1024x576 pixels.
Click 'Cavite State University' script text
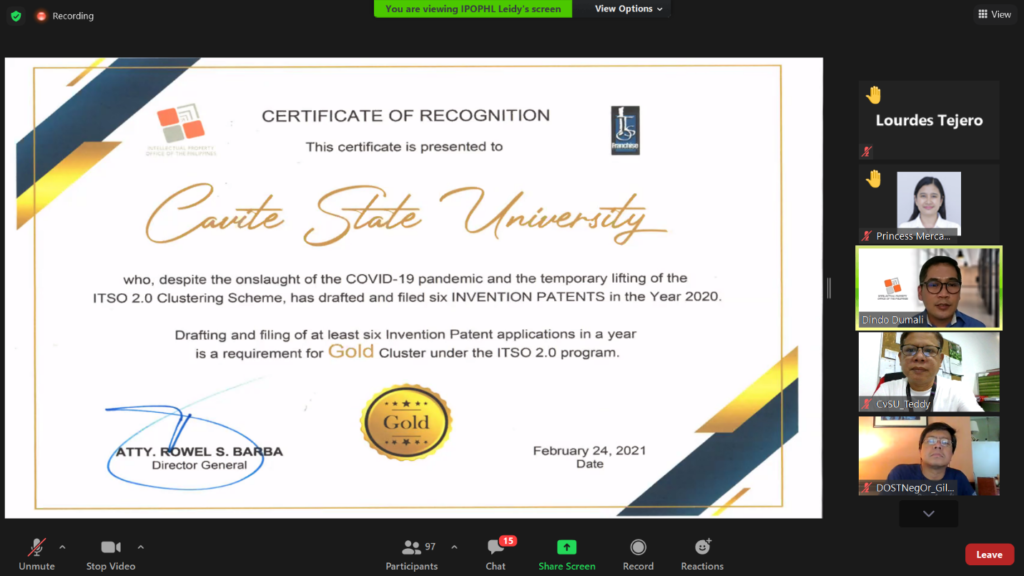click(405, 214)
